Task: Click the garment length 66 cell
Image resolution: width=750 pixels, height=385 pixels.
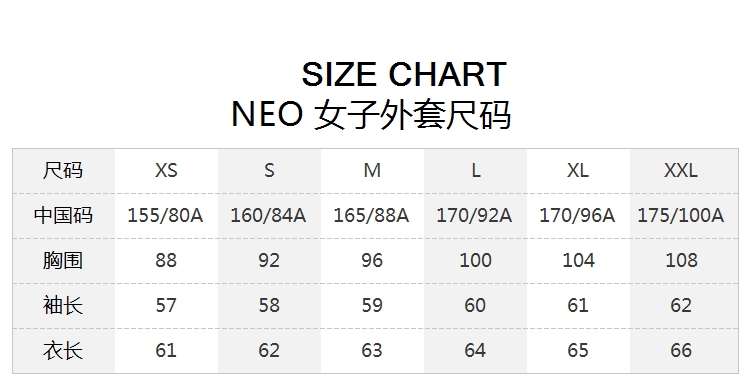Action: [681, 351]
